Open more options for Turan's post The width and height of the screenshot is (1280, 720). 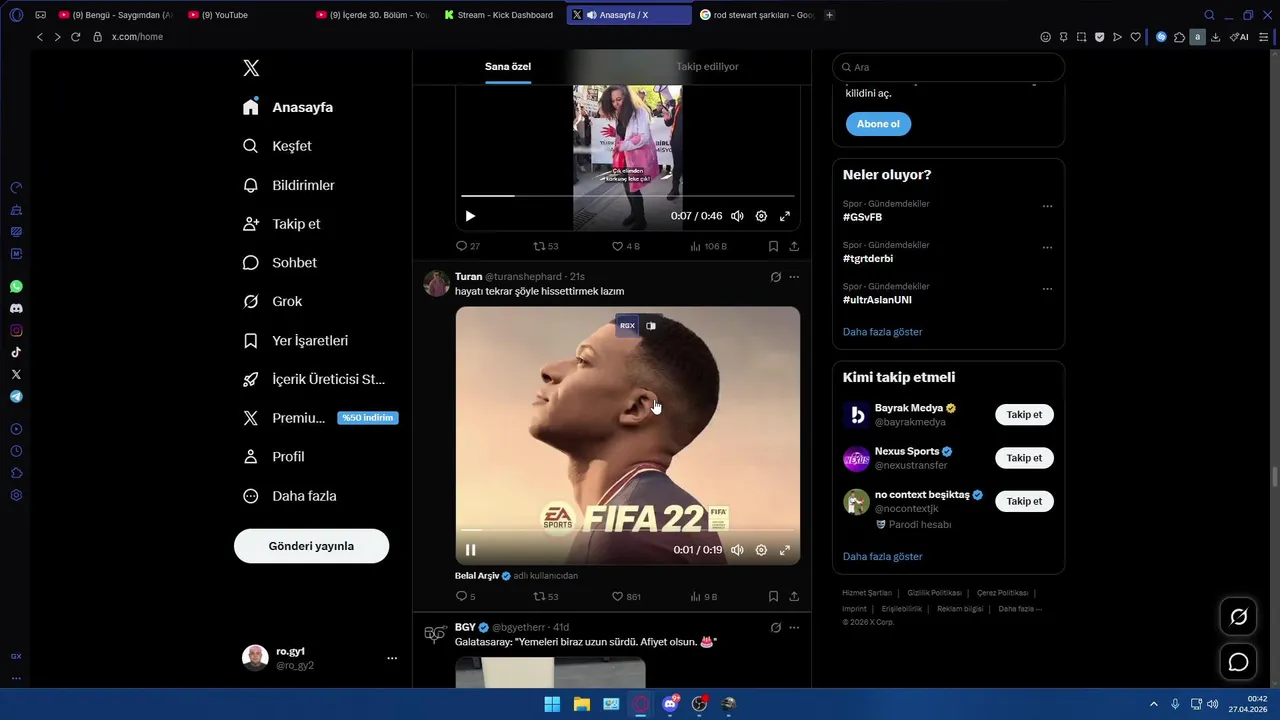[x=794, y=277]
